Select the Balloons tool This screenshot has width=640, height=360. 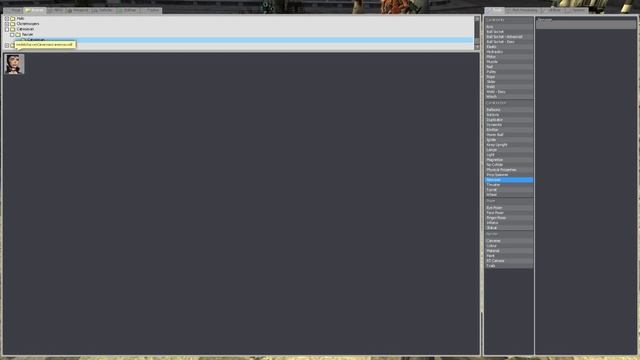point(509,110)
